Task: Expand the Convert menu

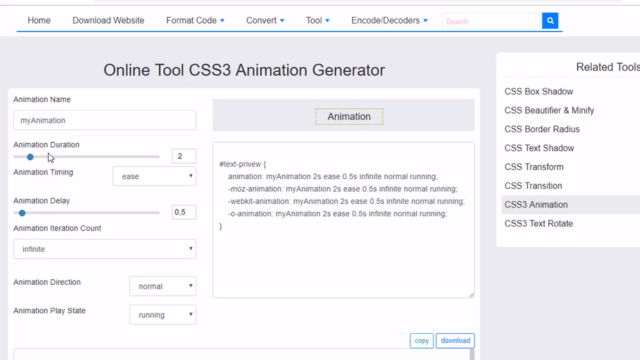Action: (x=265, y=20)
